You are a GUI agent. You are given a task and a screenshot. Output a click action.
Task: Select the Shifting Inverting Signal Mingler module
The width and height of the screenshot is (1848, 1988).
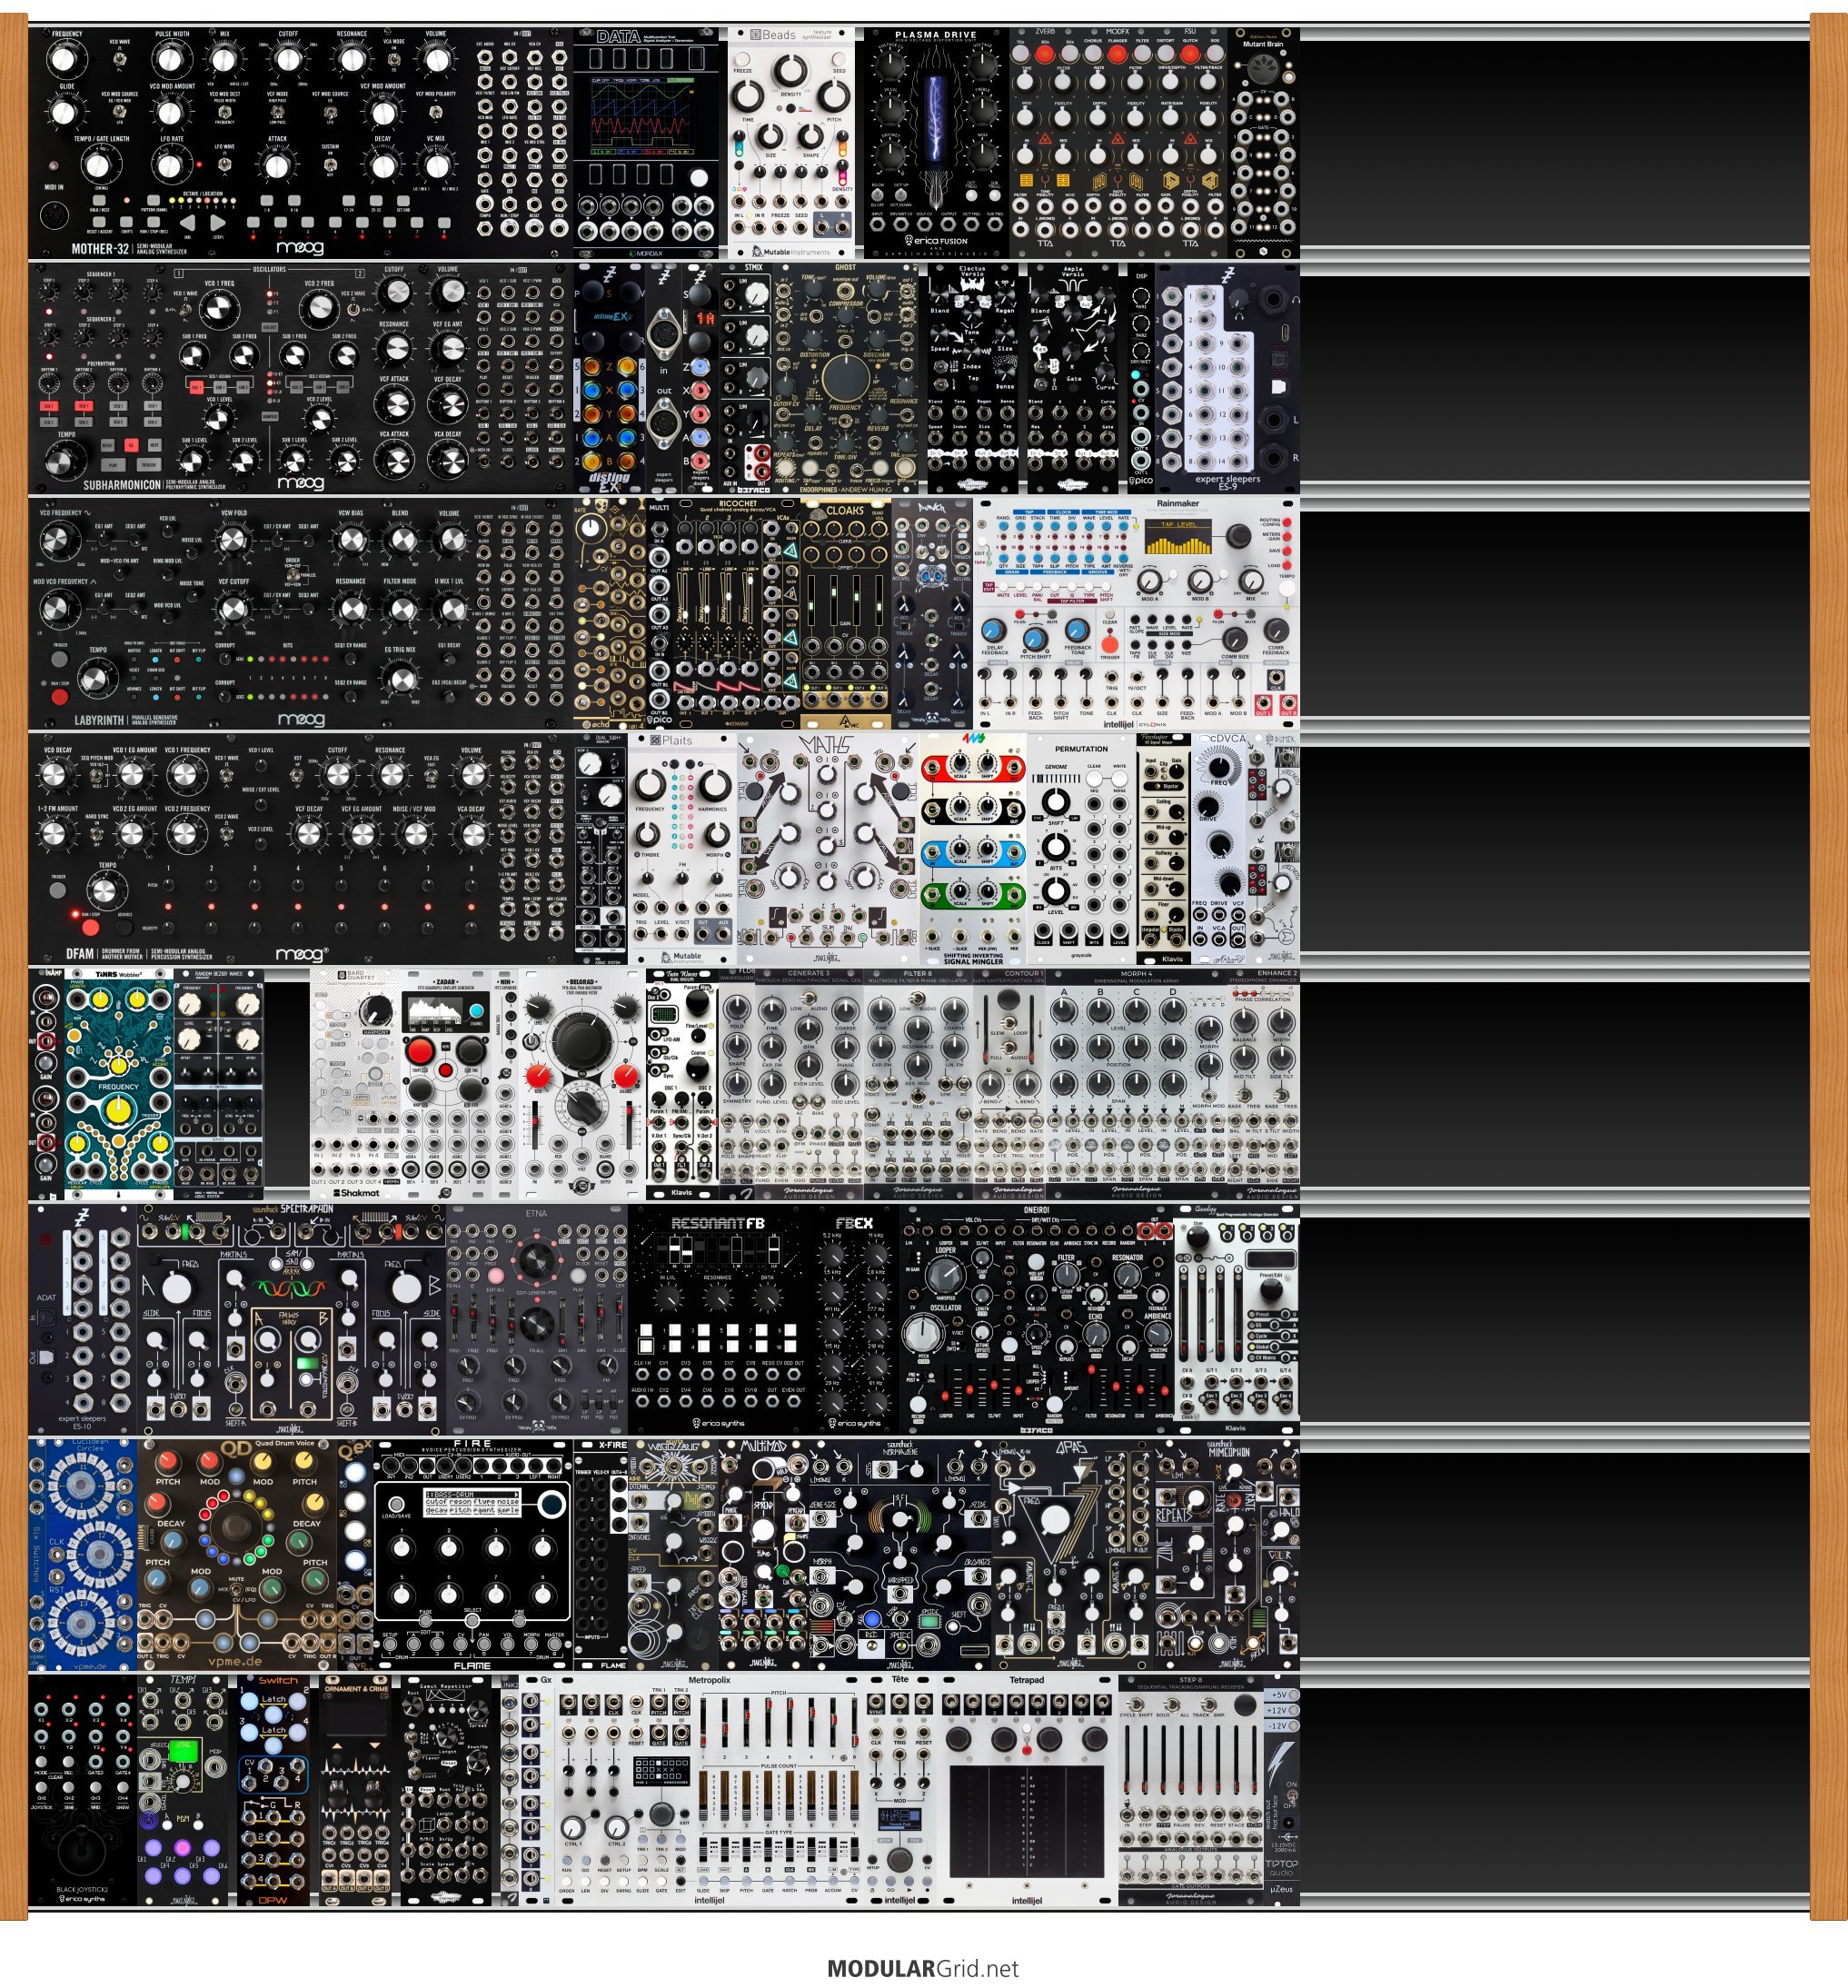point(973,849)
